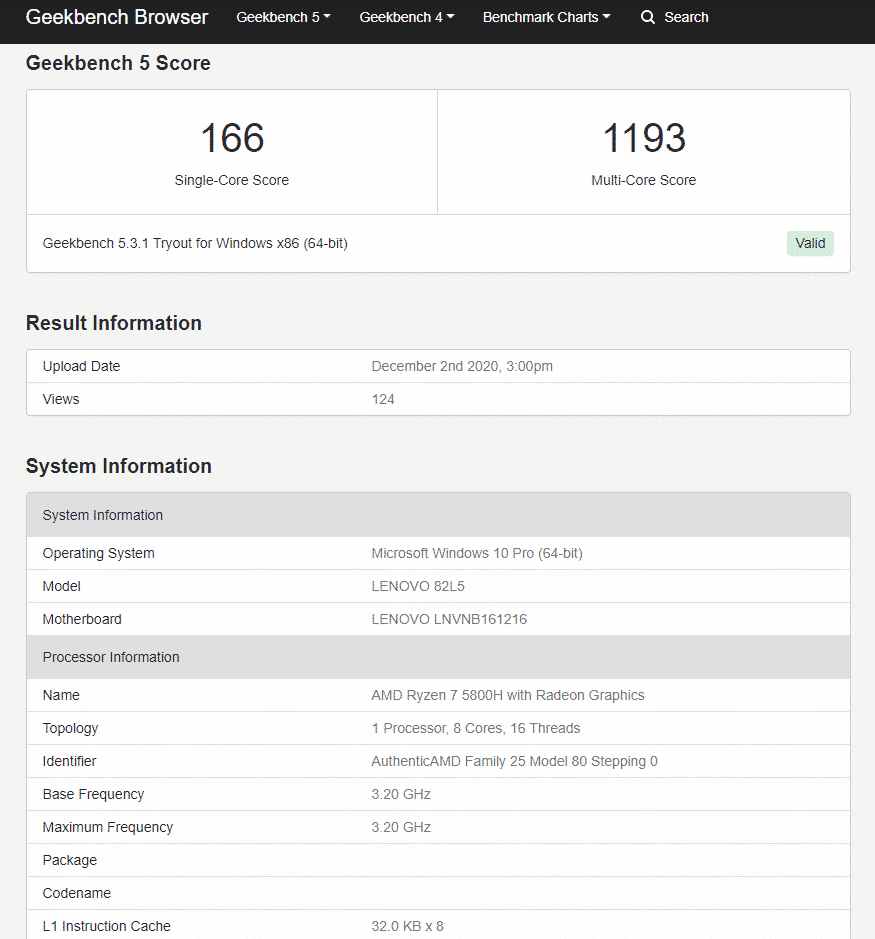Select the LENOVO LNVNB161216 motherboard value
The height and width of the screenshot is (939, 875).
click(x=449, y=619)
